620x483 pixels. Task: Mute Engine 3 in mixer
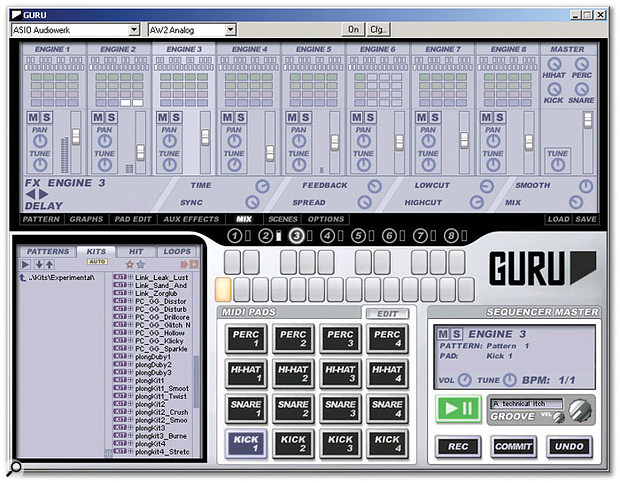pos(163,118)
